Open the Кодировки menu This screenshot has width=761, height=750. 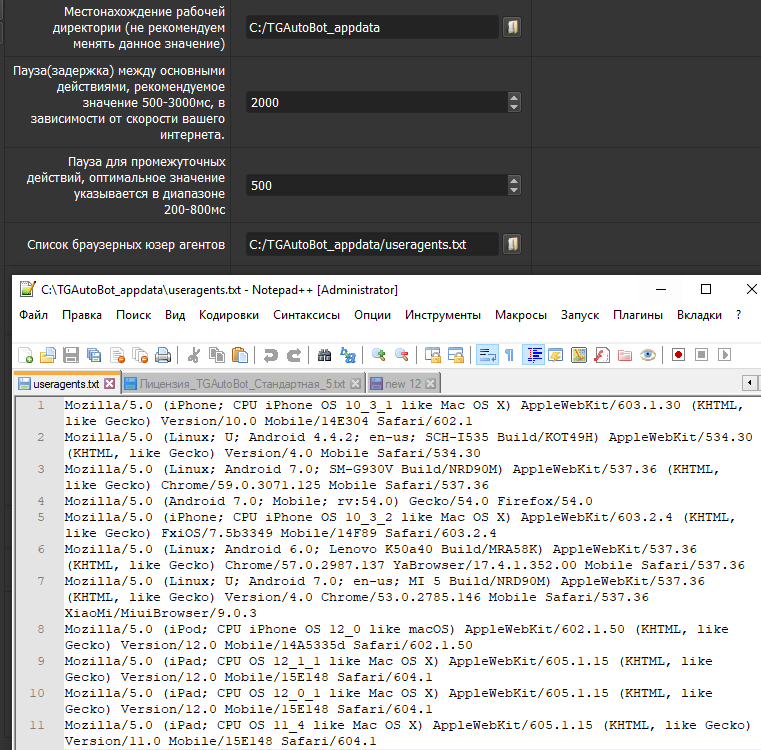coord(229,315)
